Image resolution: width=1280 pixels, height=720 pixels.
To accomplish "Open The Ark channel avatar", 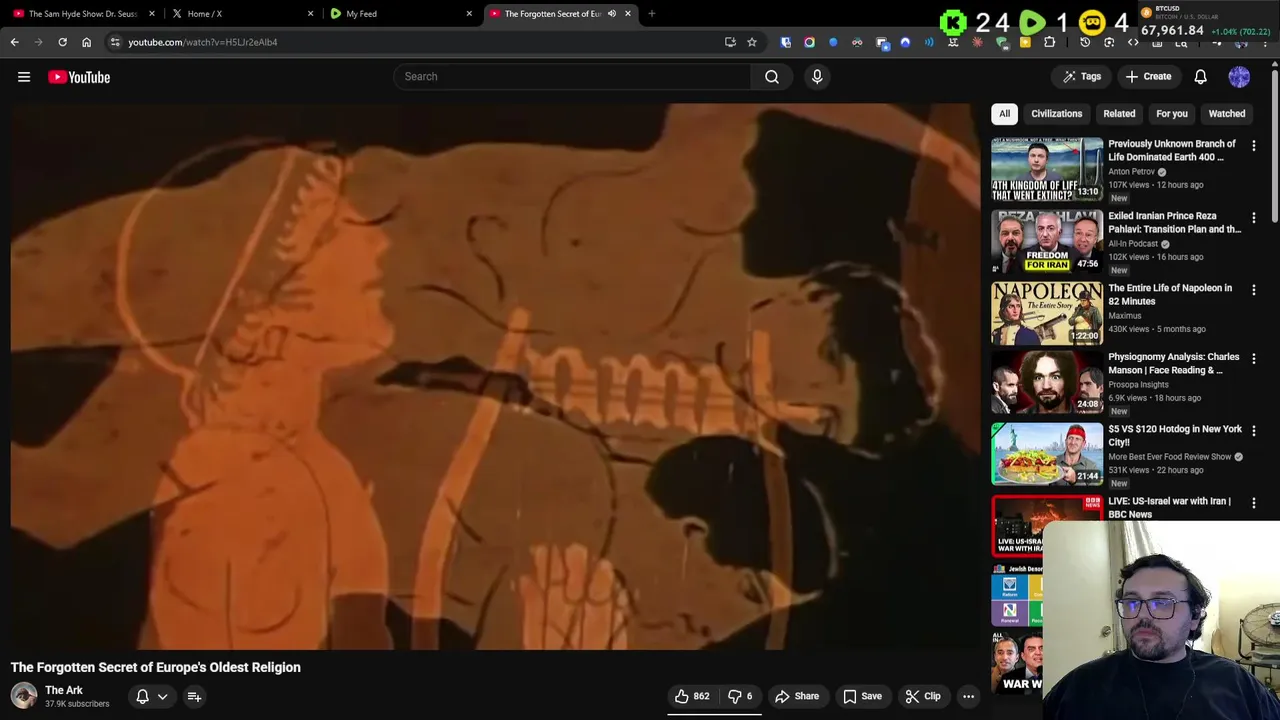I will (x=24, y=696).
